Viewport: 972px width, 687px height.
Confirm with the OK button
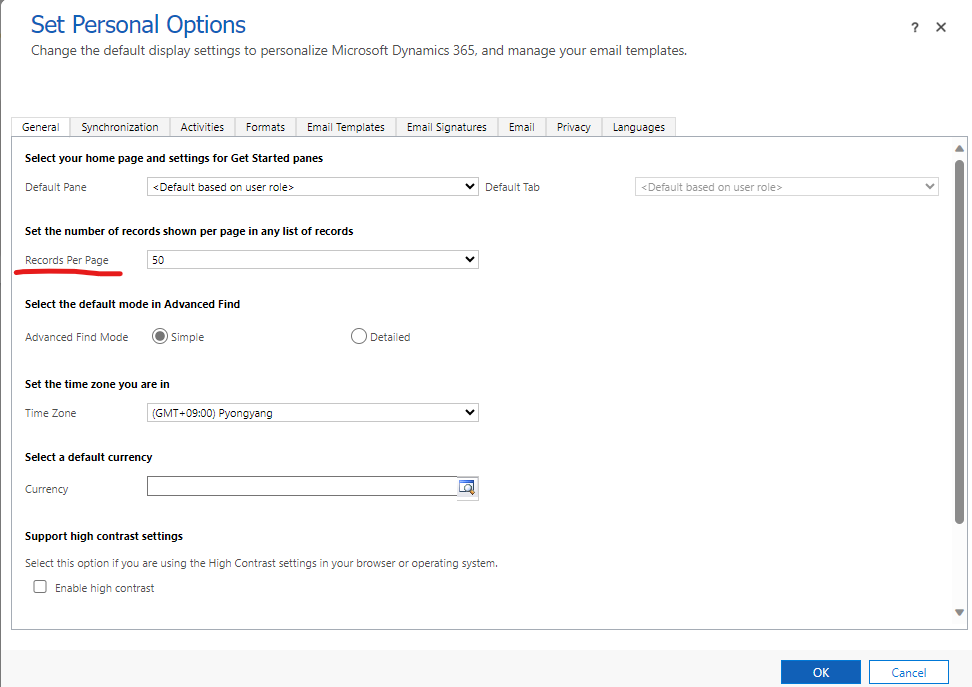pos(821,672)
